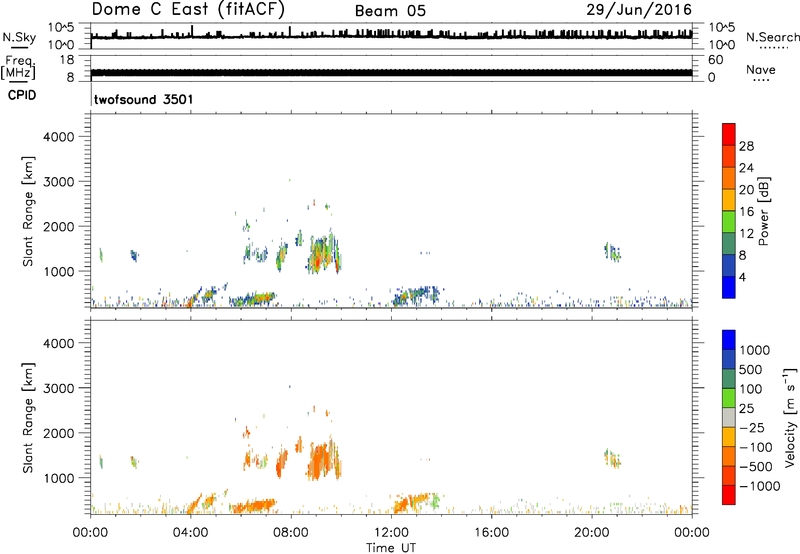Click the echo patch near 20:45 in power panel
The width and height of the screenshot is (800, 554).
point(612,252)
